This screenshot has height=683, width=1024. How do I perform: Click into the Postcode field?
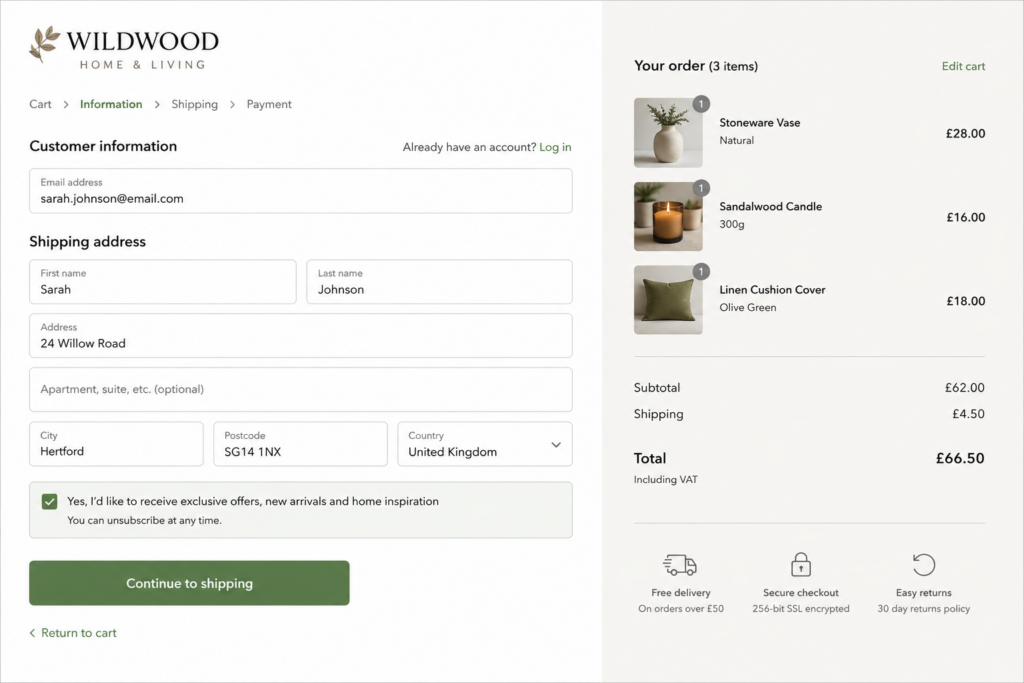300,444
